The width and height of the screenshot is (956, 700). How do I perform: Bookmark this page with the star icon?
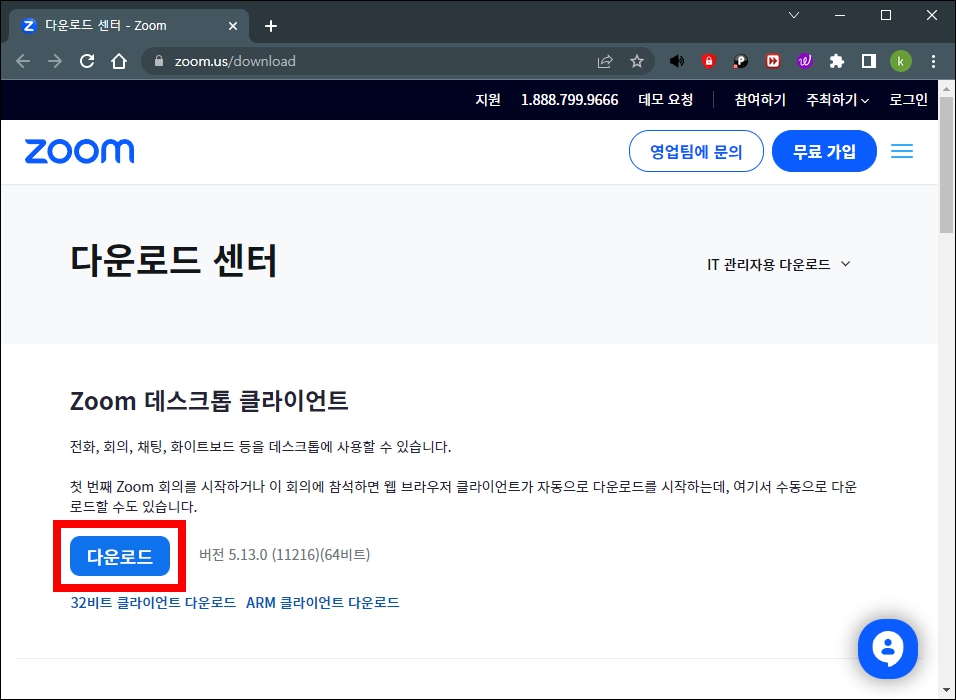click(637, 61)
